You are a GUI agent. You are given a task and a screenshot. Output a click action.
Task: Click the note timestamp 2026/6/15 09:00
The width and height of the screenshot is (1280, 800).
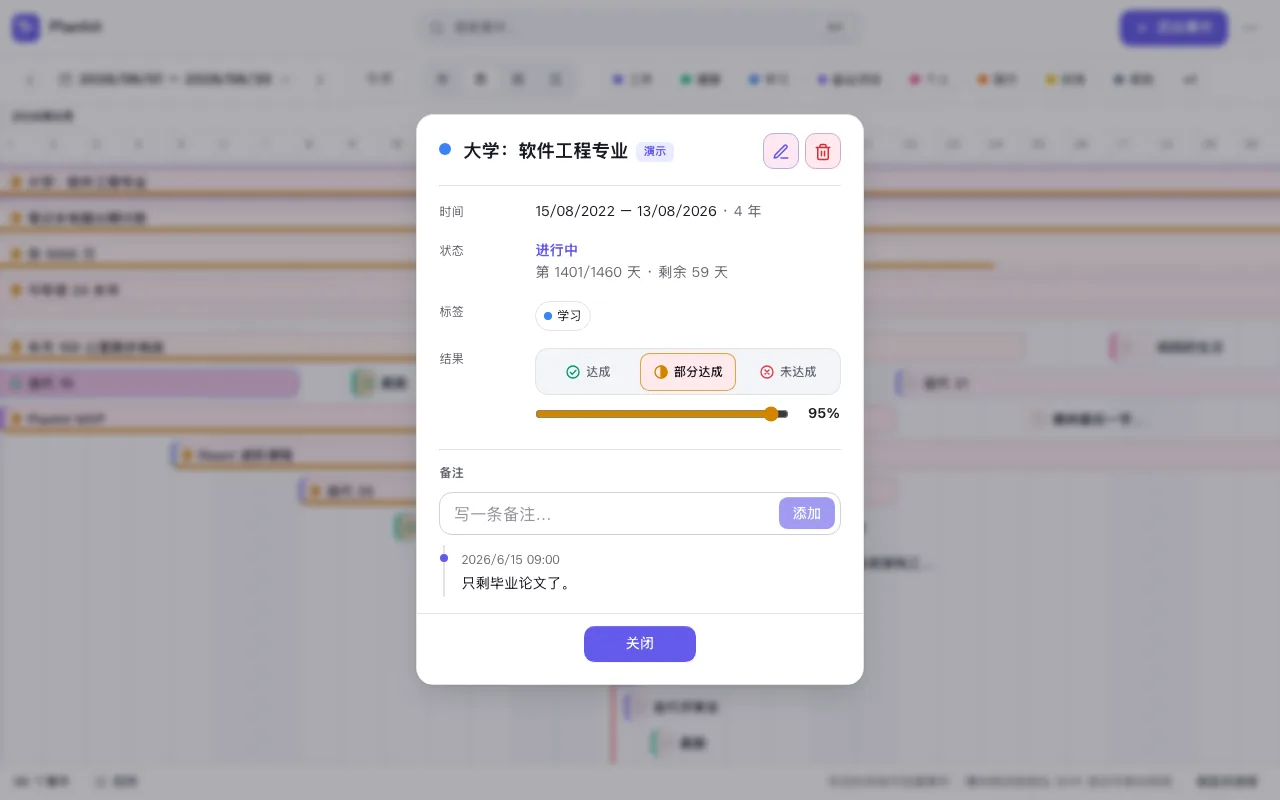510,560
